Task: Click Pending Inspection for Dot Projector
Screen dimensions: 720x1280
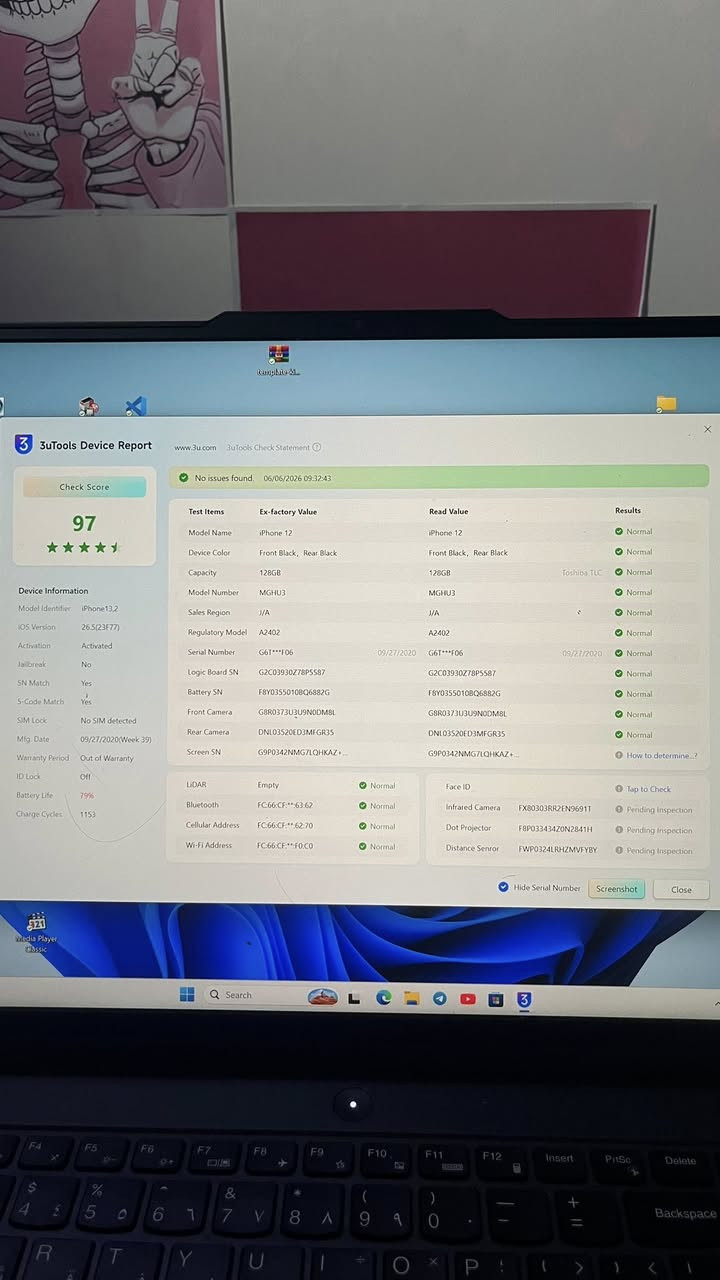Action: point(659,830)
